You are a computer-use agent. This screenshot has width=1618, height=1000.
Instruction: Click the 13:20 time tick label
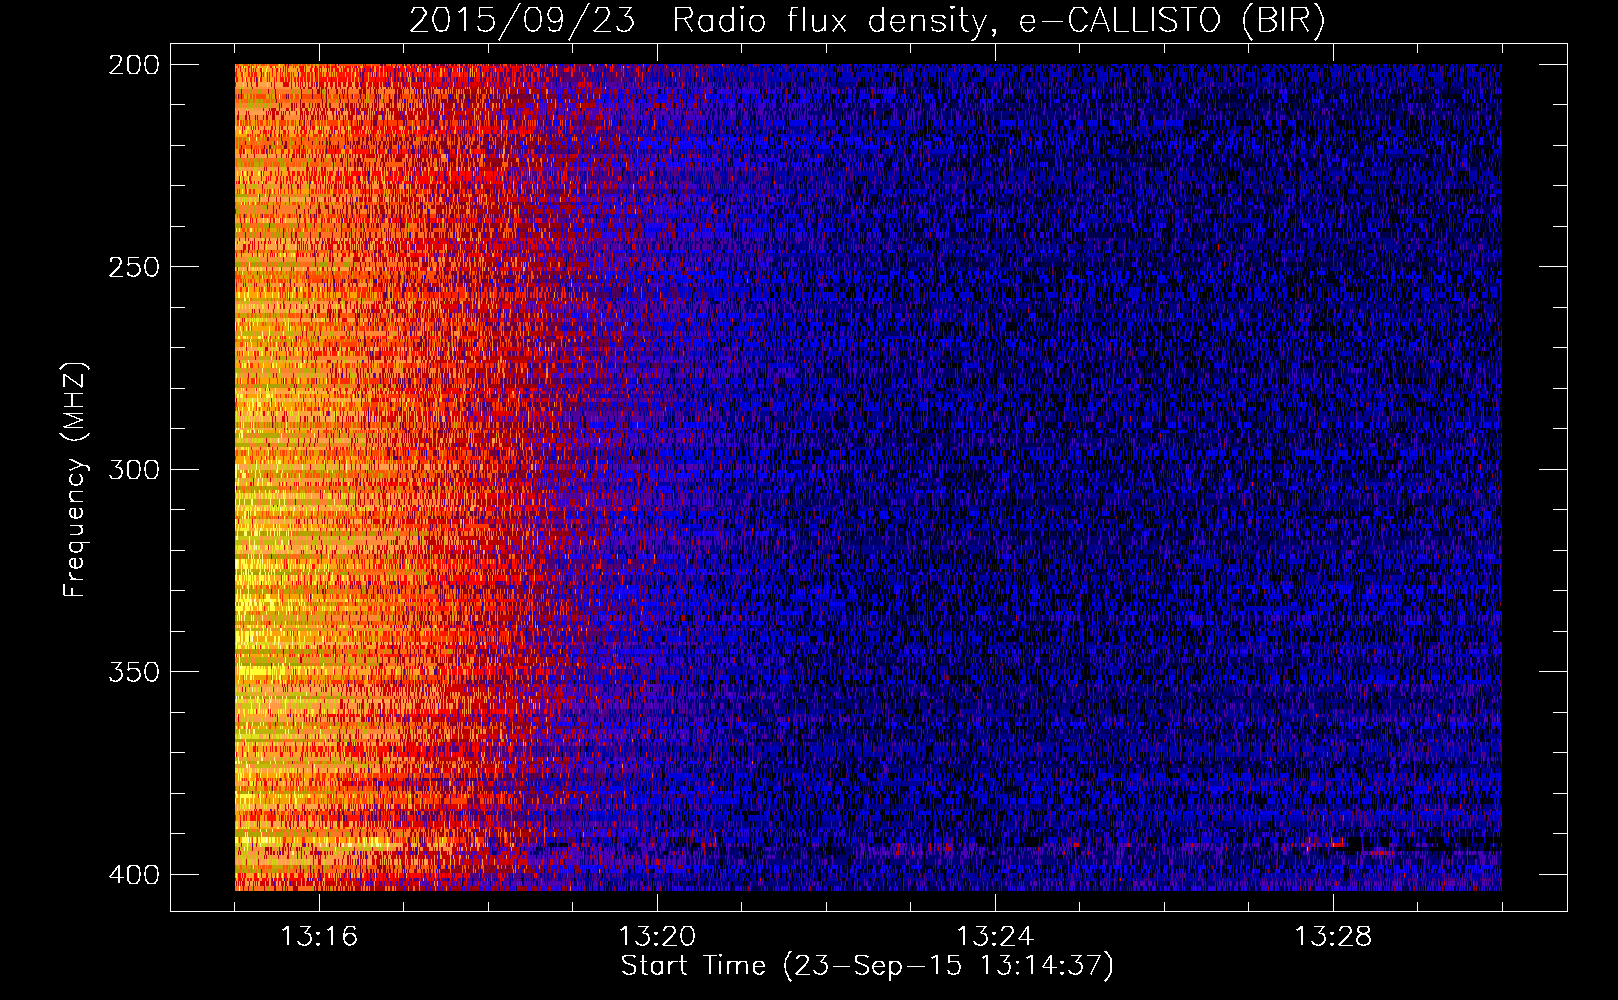tap(657, 936)
